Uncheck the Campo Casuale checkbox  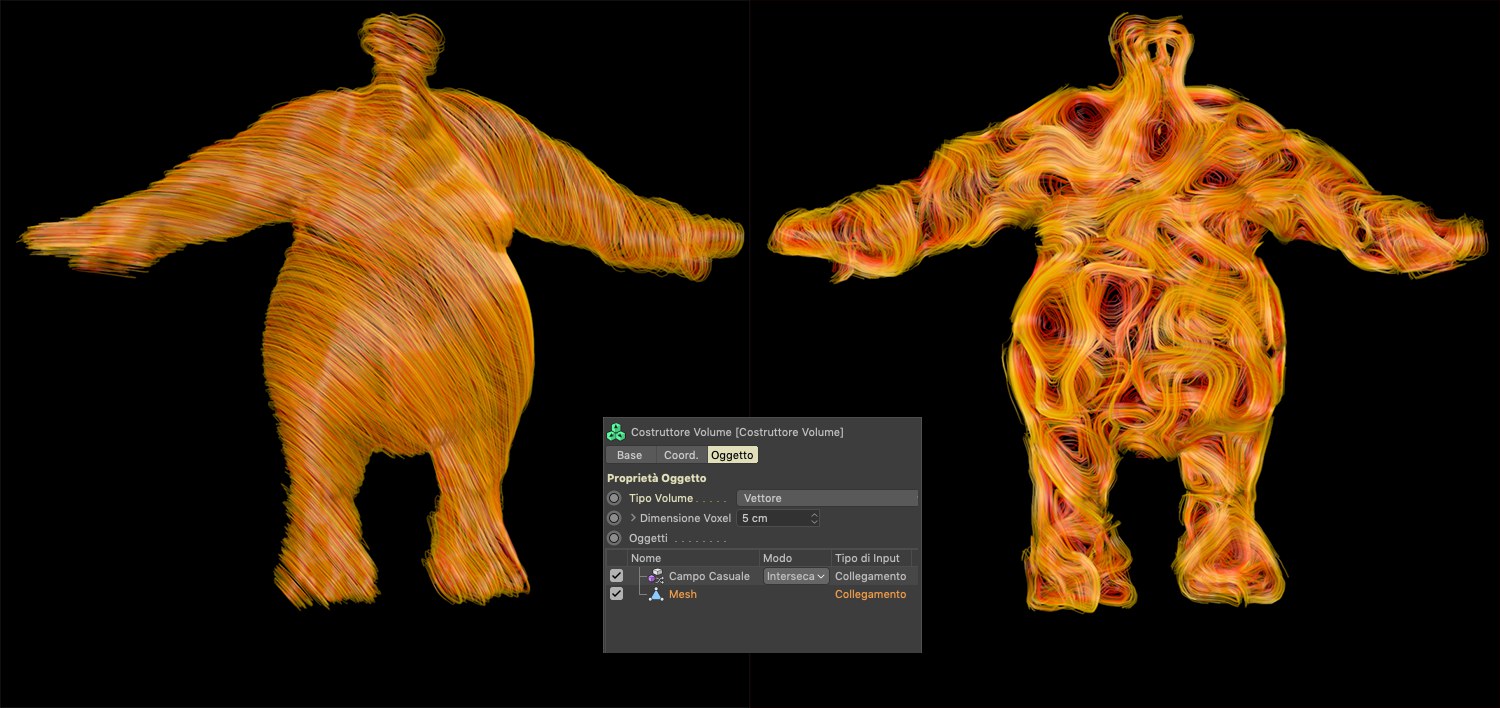[616, 576]
